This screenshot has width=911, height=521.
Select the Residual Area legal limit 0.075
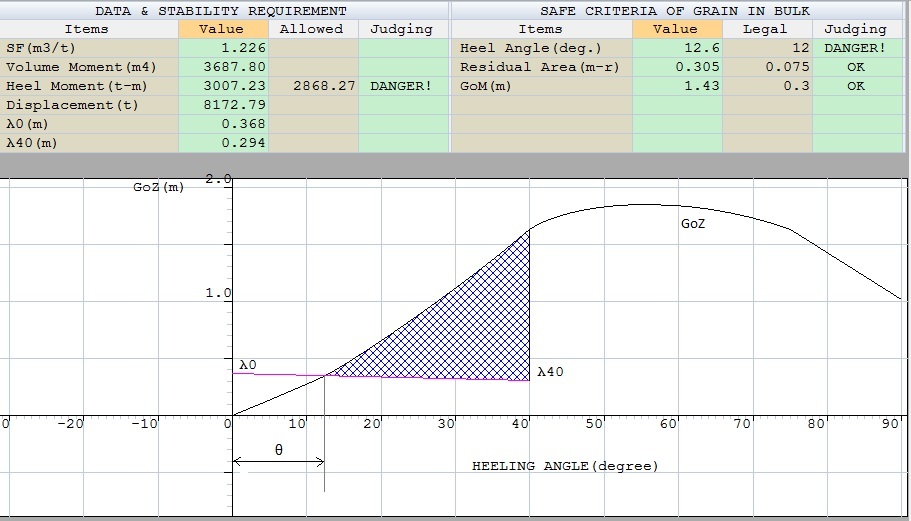click(767, 67)
